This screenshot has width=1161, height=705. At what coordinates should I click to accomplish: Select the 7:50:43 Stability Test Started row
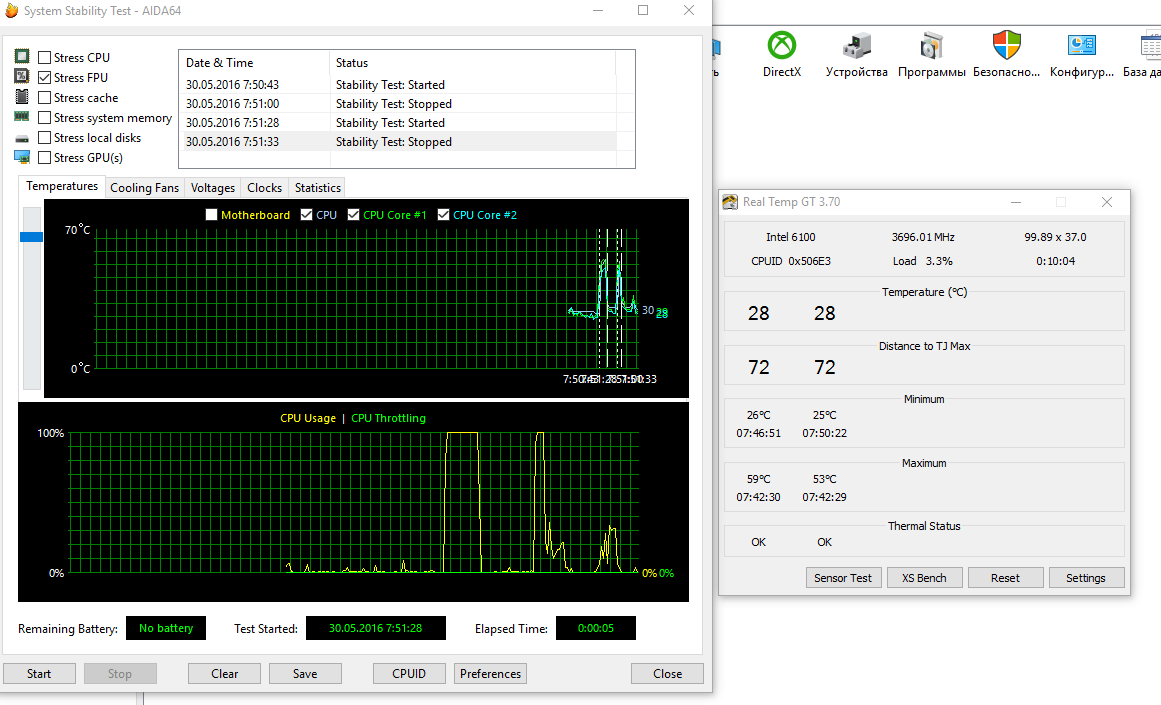click(x=399, y=84)
